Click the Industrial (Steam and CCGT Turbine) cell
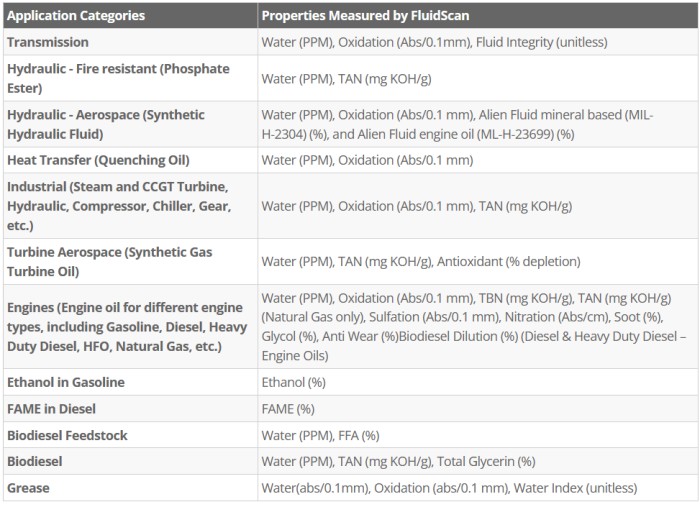 [118, 206]
